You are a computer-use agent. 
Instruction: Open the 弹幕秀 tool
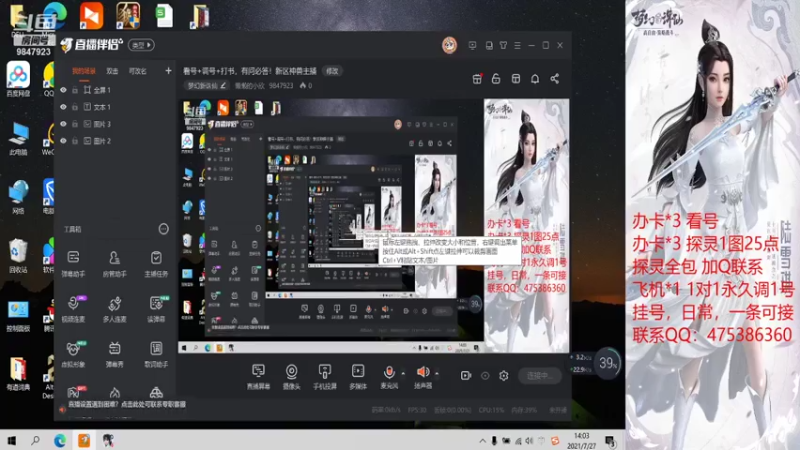114,354
